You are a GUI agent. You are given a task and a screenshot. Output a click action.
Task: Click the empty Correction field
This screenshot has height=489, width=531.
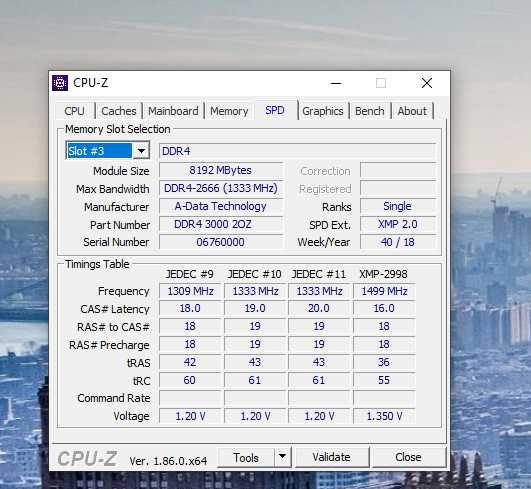tap(398, 170)
